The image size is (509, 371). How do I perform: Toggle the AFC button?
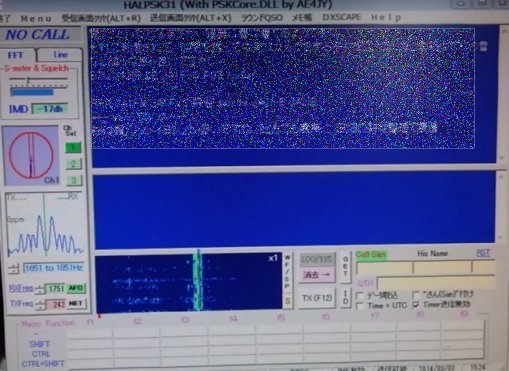coord(76,288)
